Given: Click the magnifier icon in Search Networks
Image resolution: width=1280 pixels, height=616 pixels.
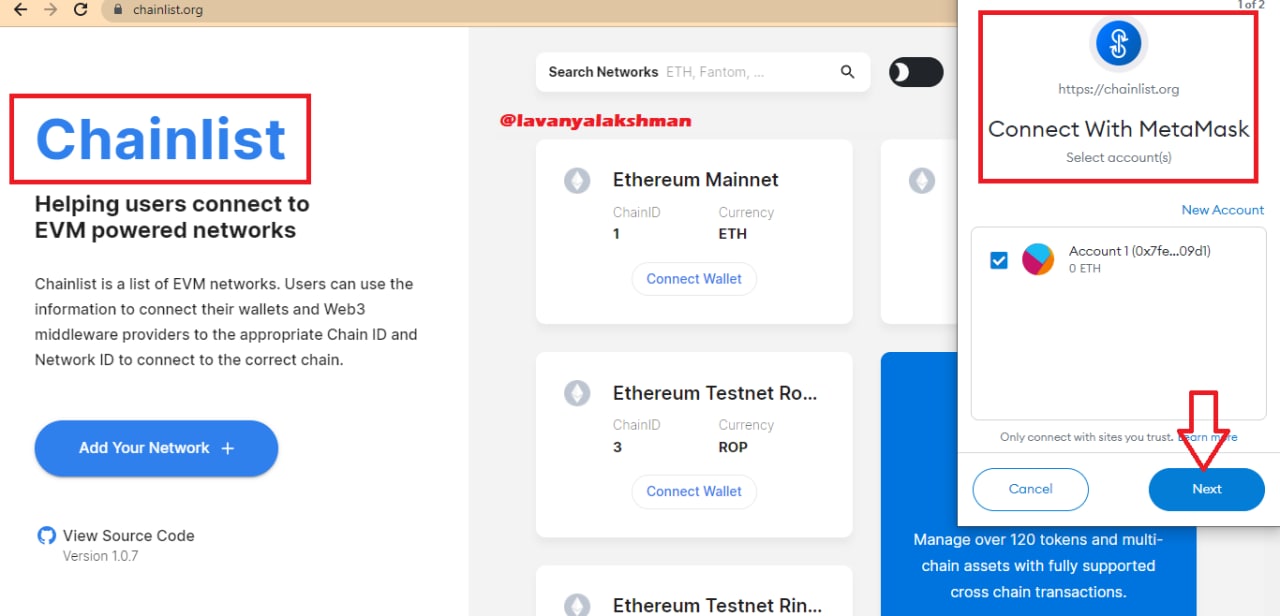Looking at the screenshot, I should (x=848, y=72).
